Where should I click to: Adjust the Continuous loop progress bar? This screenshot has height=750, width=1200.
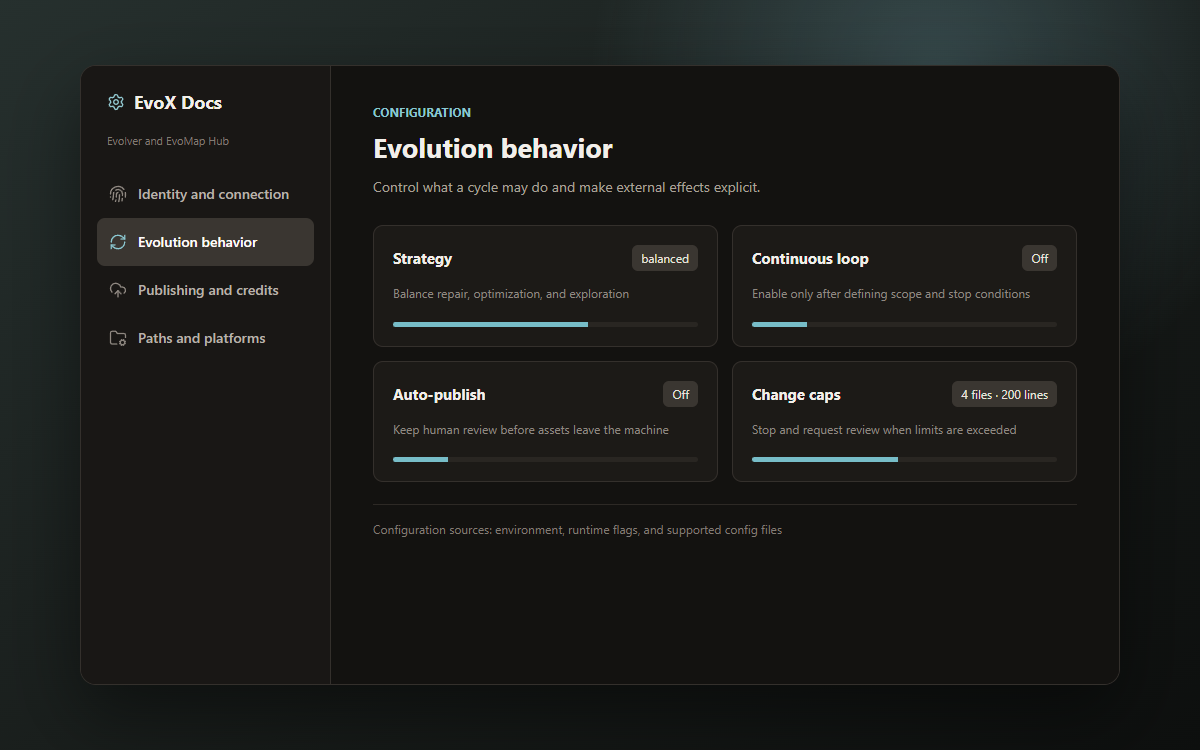(904, 324)
